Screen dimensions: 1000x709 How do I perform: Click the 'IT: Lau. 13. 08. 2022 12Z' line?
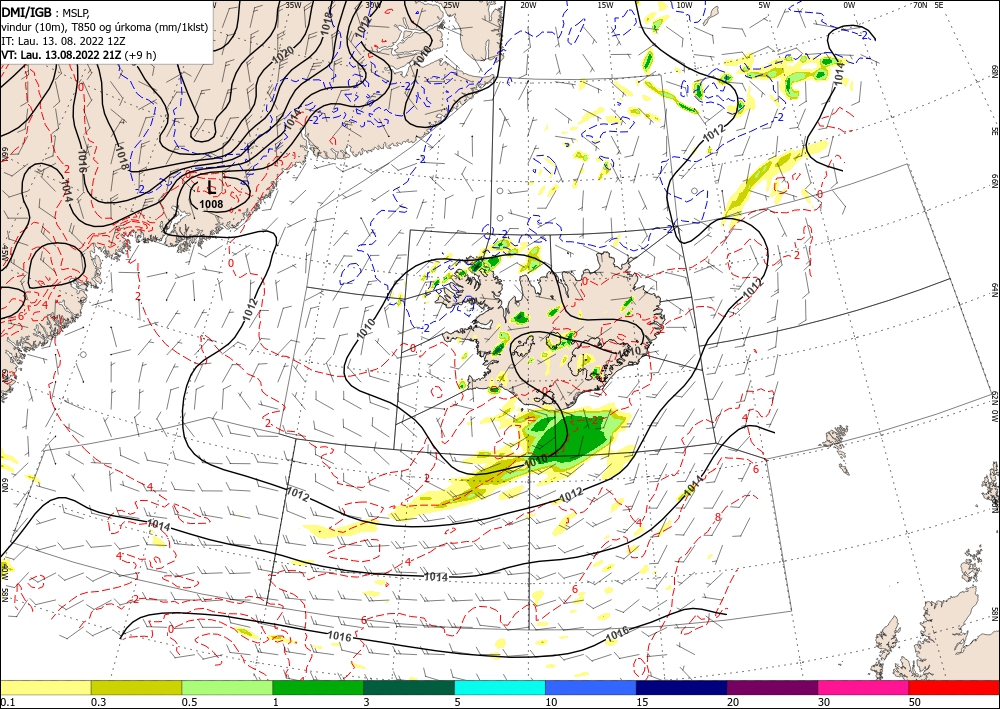click(62, 41)
